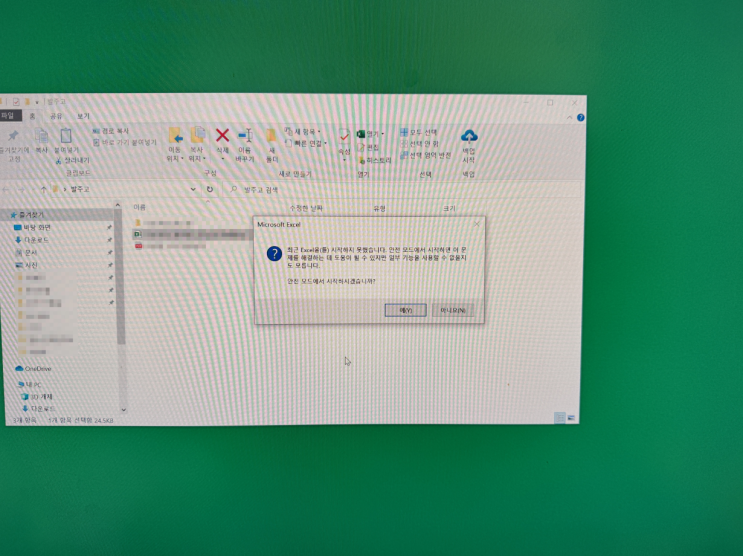
Task: Open the 빠른 연결 dropdown
Action: (306, 143)
